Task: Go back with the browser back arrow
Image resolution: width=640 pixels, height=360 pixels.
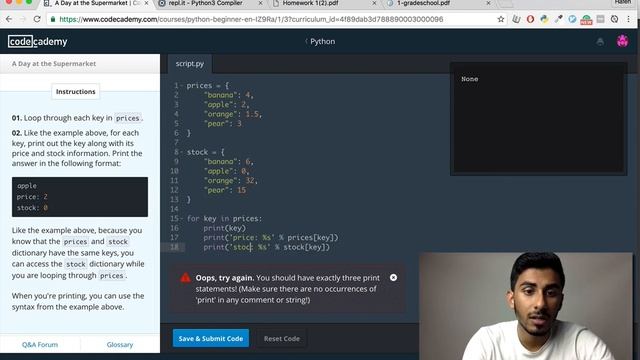Action: 9,19
